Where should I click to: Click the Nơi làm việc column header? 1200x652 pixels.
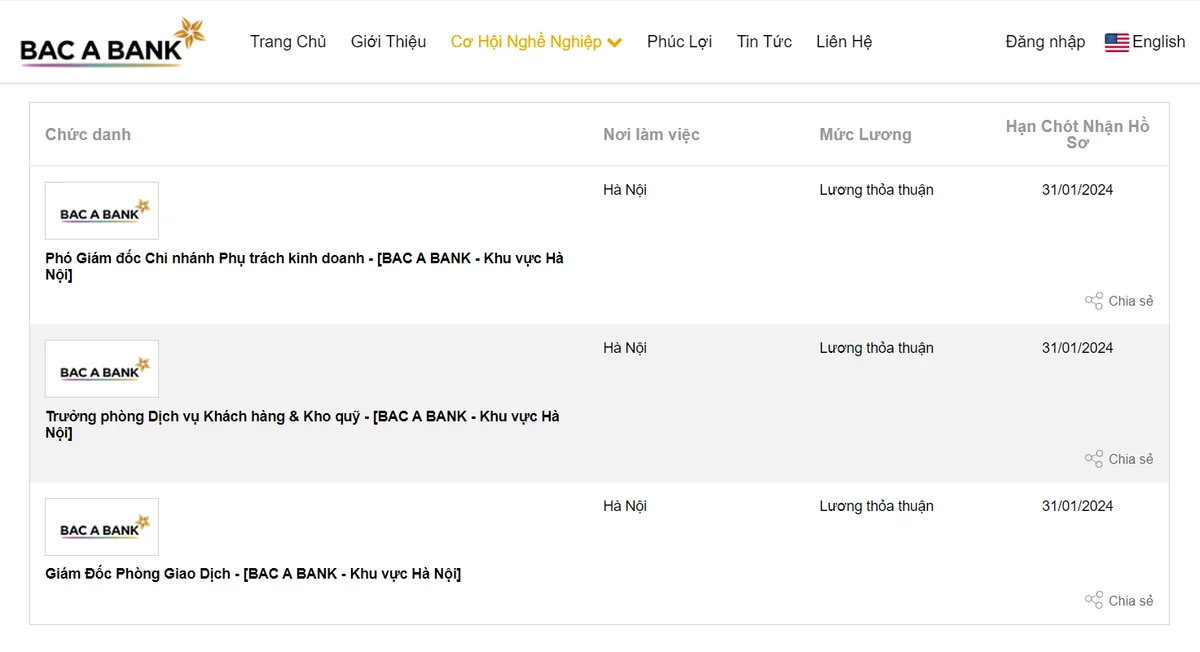point(651,134)
